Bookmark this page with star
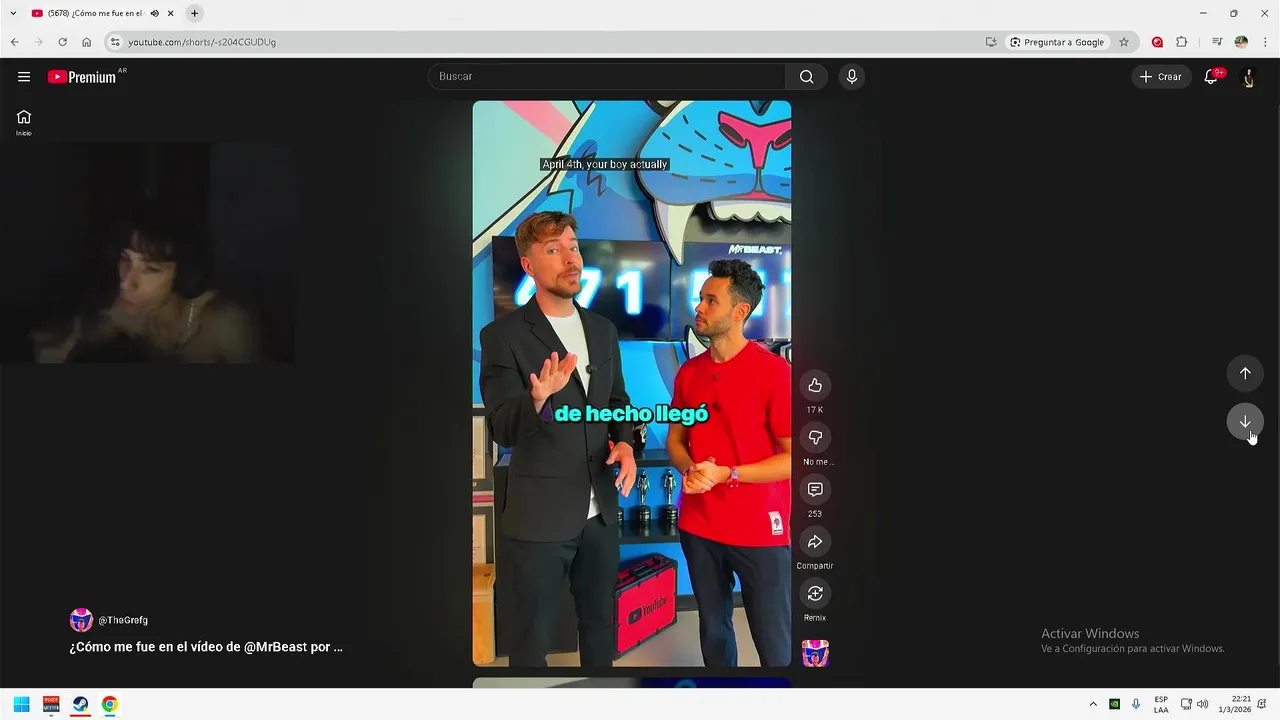This screenshot has height=720, width=1280. [x=1124, y=42]
